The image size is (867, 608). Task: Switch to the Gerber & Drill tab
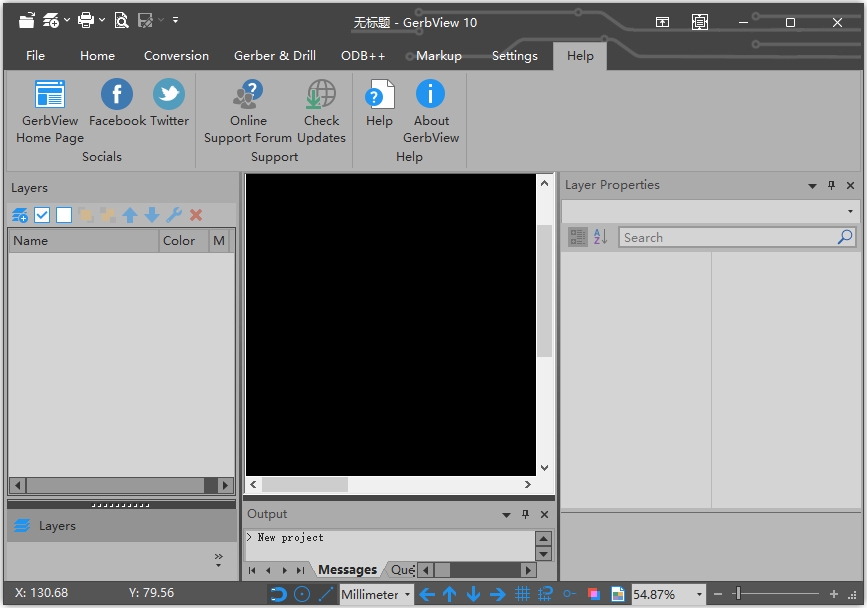[275, 56]
